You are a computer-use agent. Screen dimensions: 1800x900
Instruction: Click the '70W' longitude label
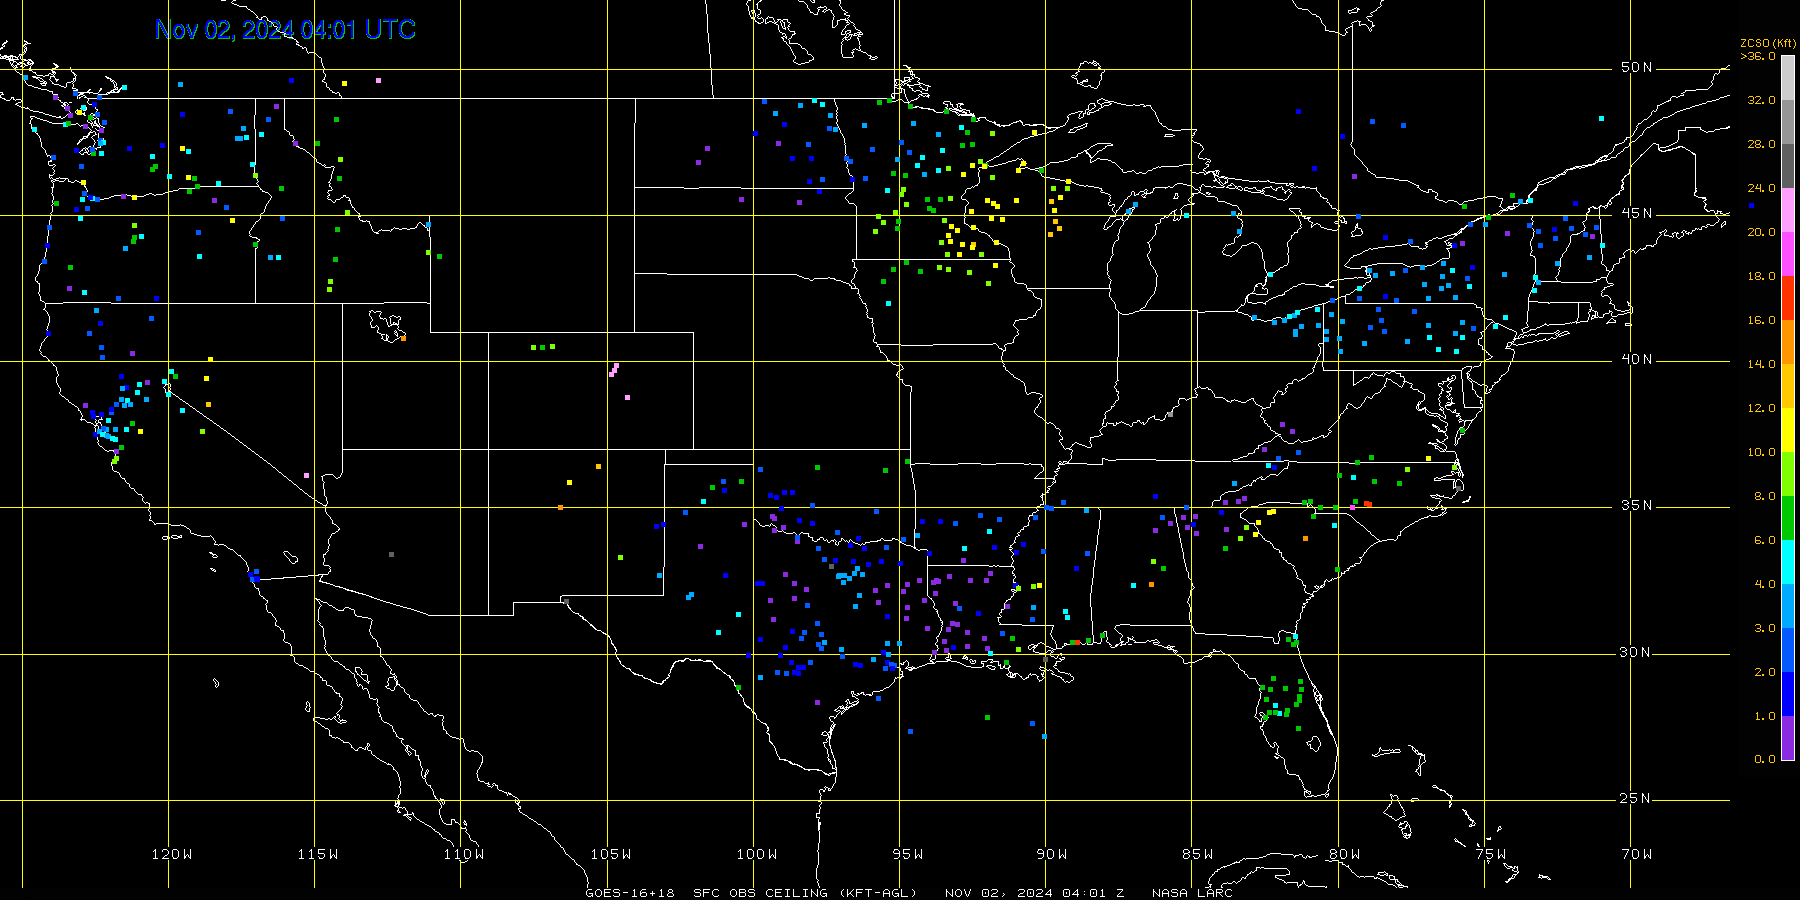[x=1637, y=854]
